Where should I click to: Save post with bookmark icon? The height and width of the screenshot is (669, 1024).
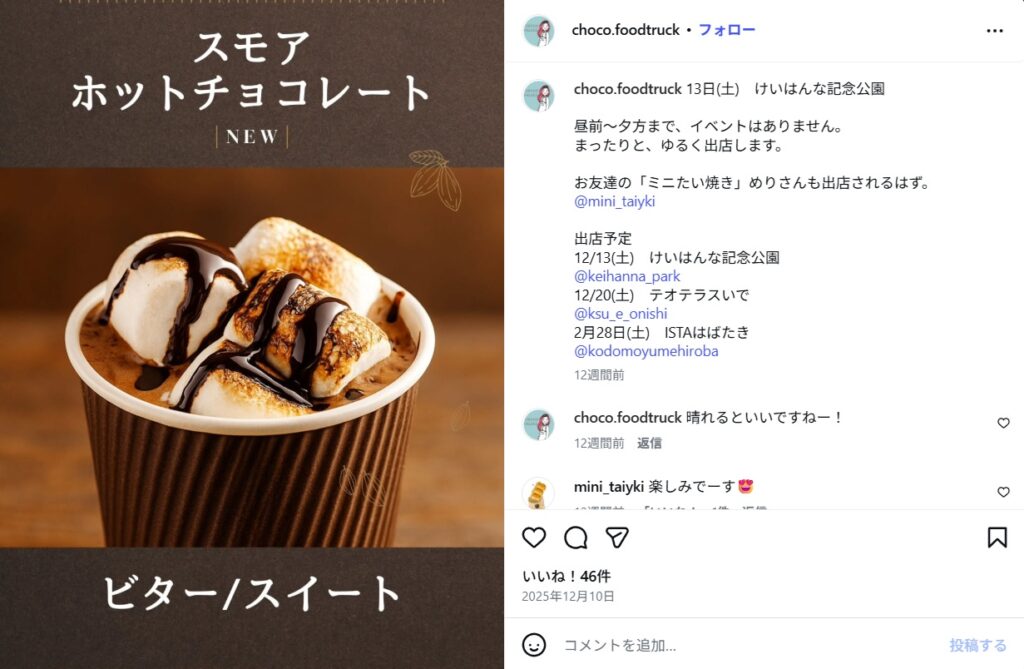click(x=997, y=538)
